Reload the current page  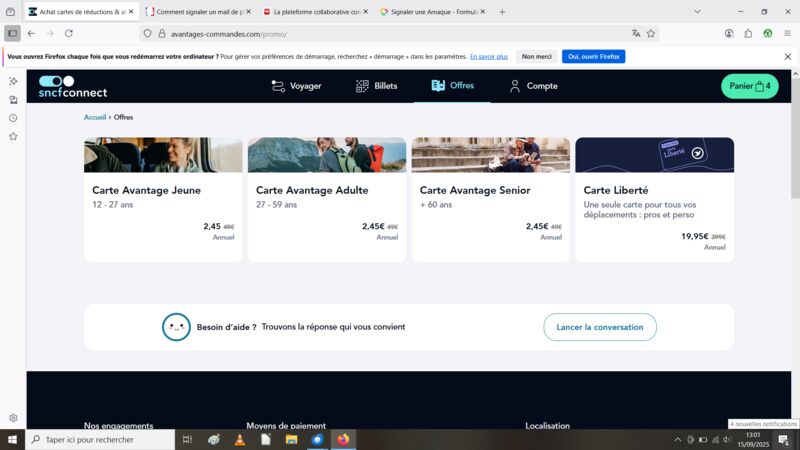(x=69, y=34)
